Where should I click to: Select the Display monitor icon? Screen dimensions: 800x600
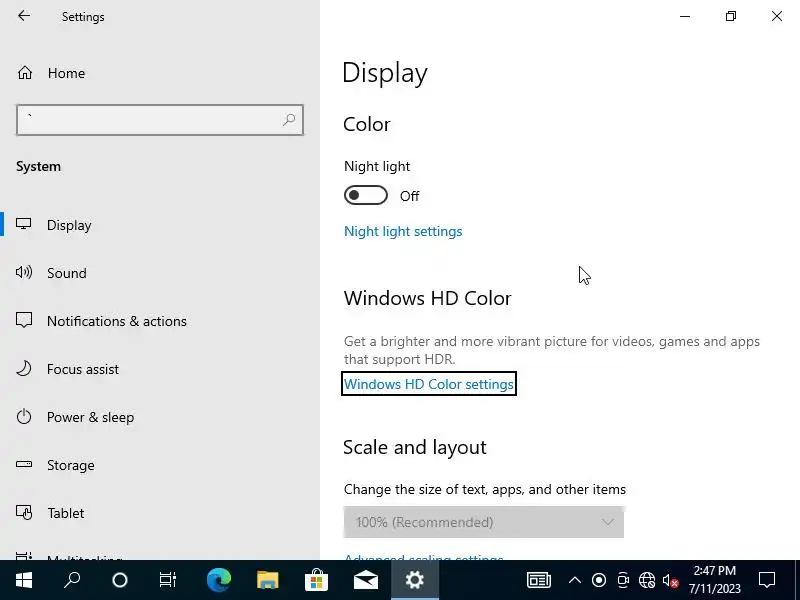[23, 224]
